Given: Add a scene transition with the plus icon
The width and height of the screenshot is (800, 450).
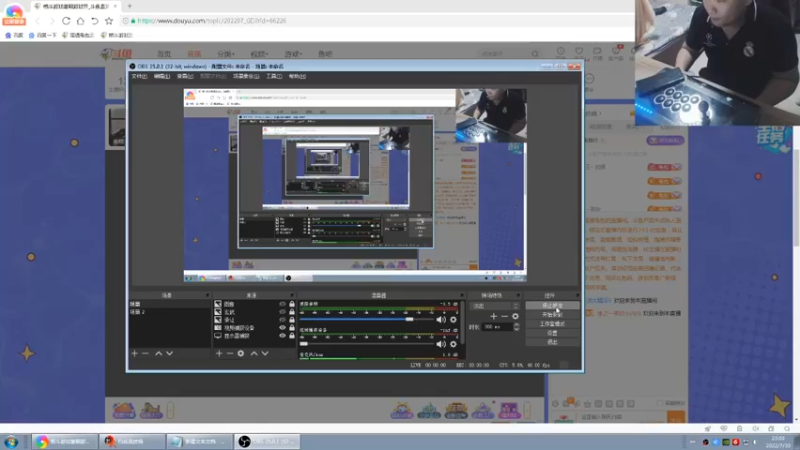Looking at the screenshot, I should [x=493, y=316].
